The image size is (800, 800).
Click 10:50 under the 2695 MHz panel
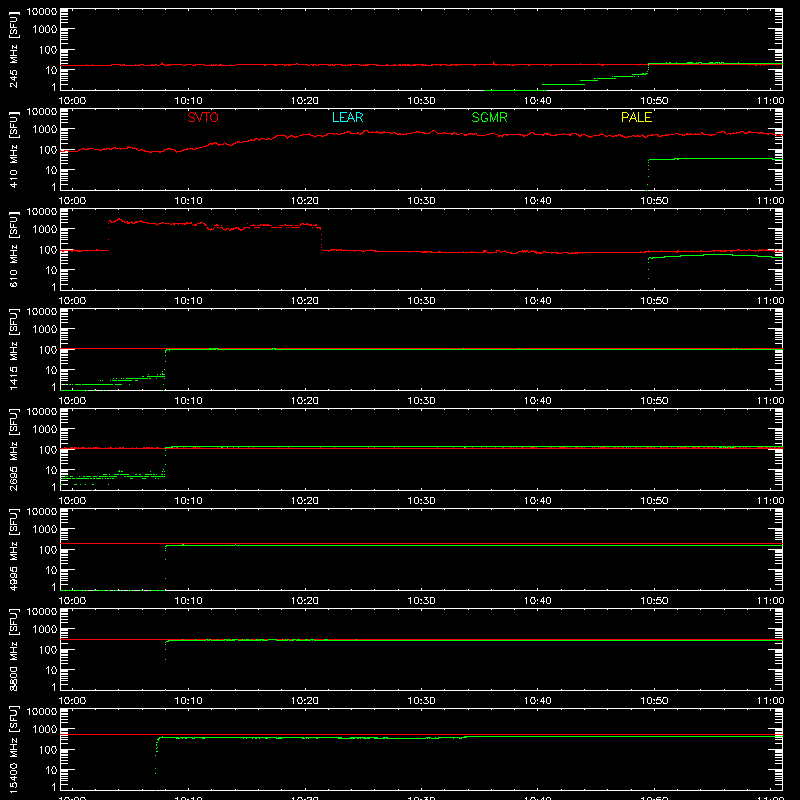point(654,501)
